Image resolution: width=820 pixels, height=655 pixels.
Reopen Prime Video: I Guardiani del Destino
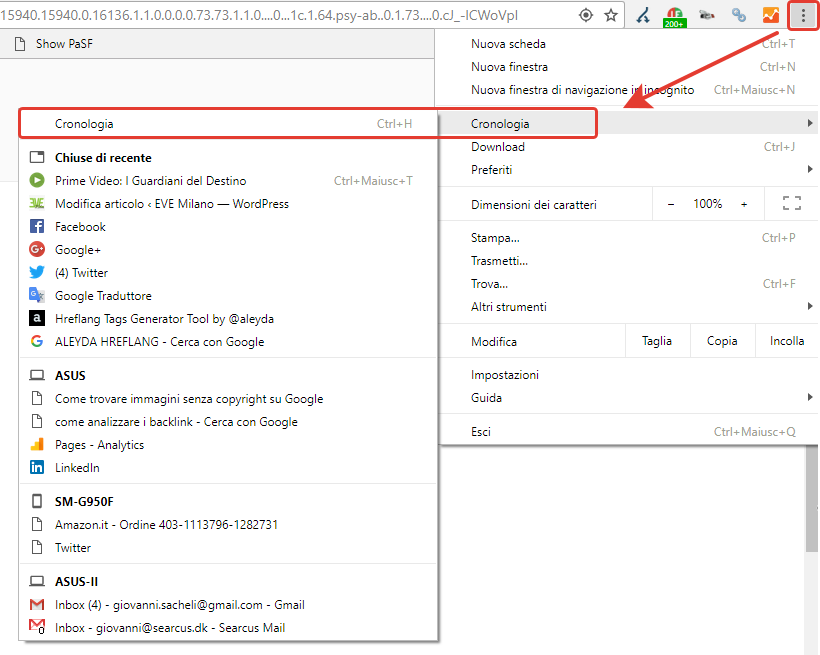pos(228,181)
